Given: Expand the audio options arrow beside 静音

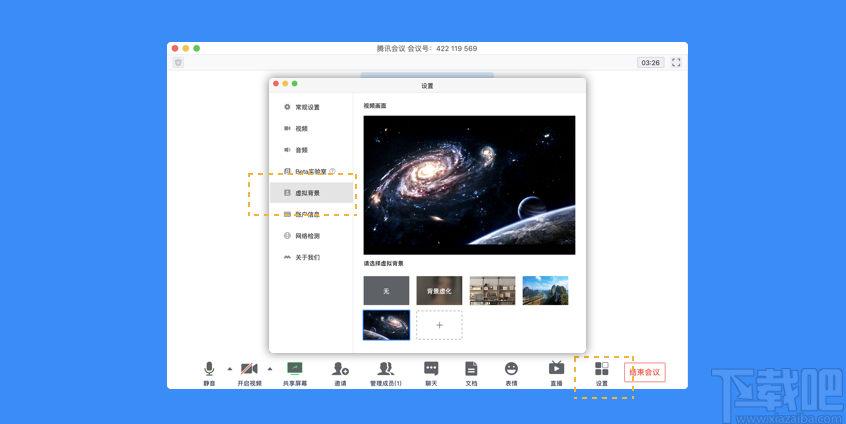Looking at the screenshot, I should point(230,369).
